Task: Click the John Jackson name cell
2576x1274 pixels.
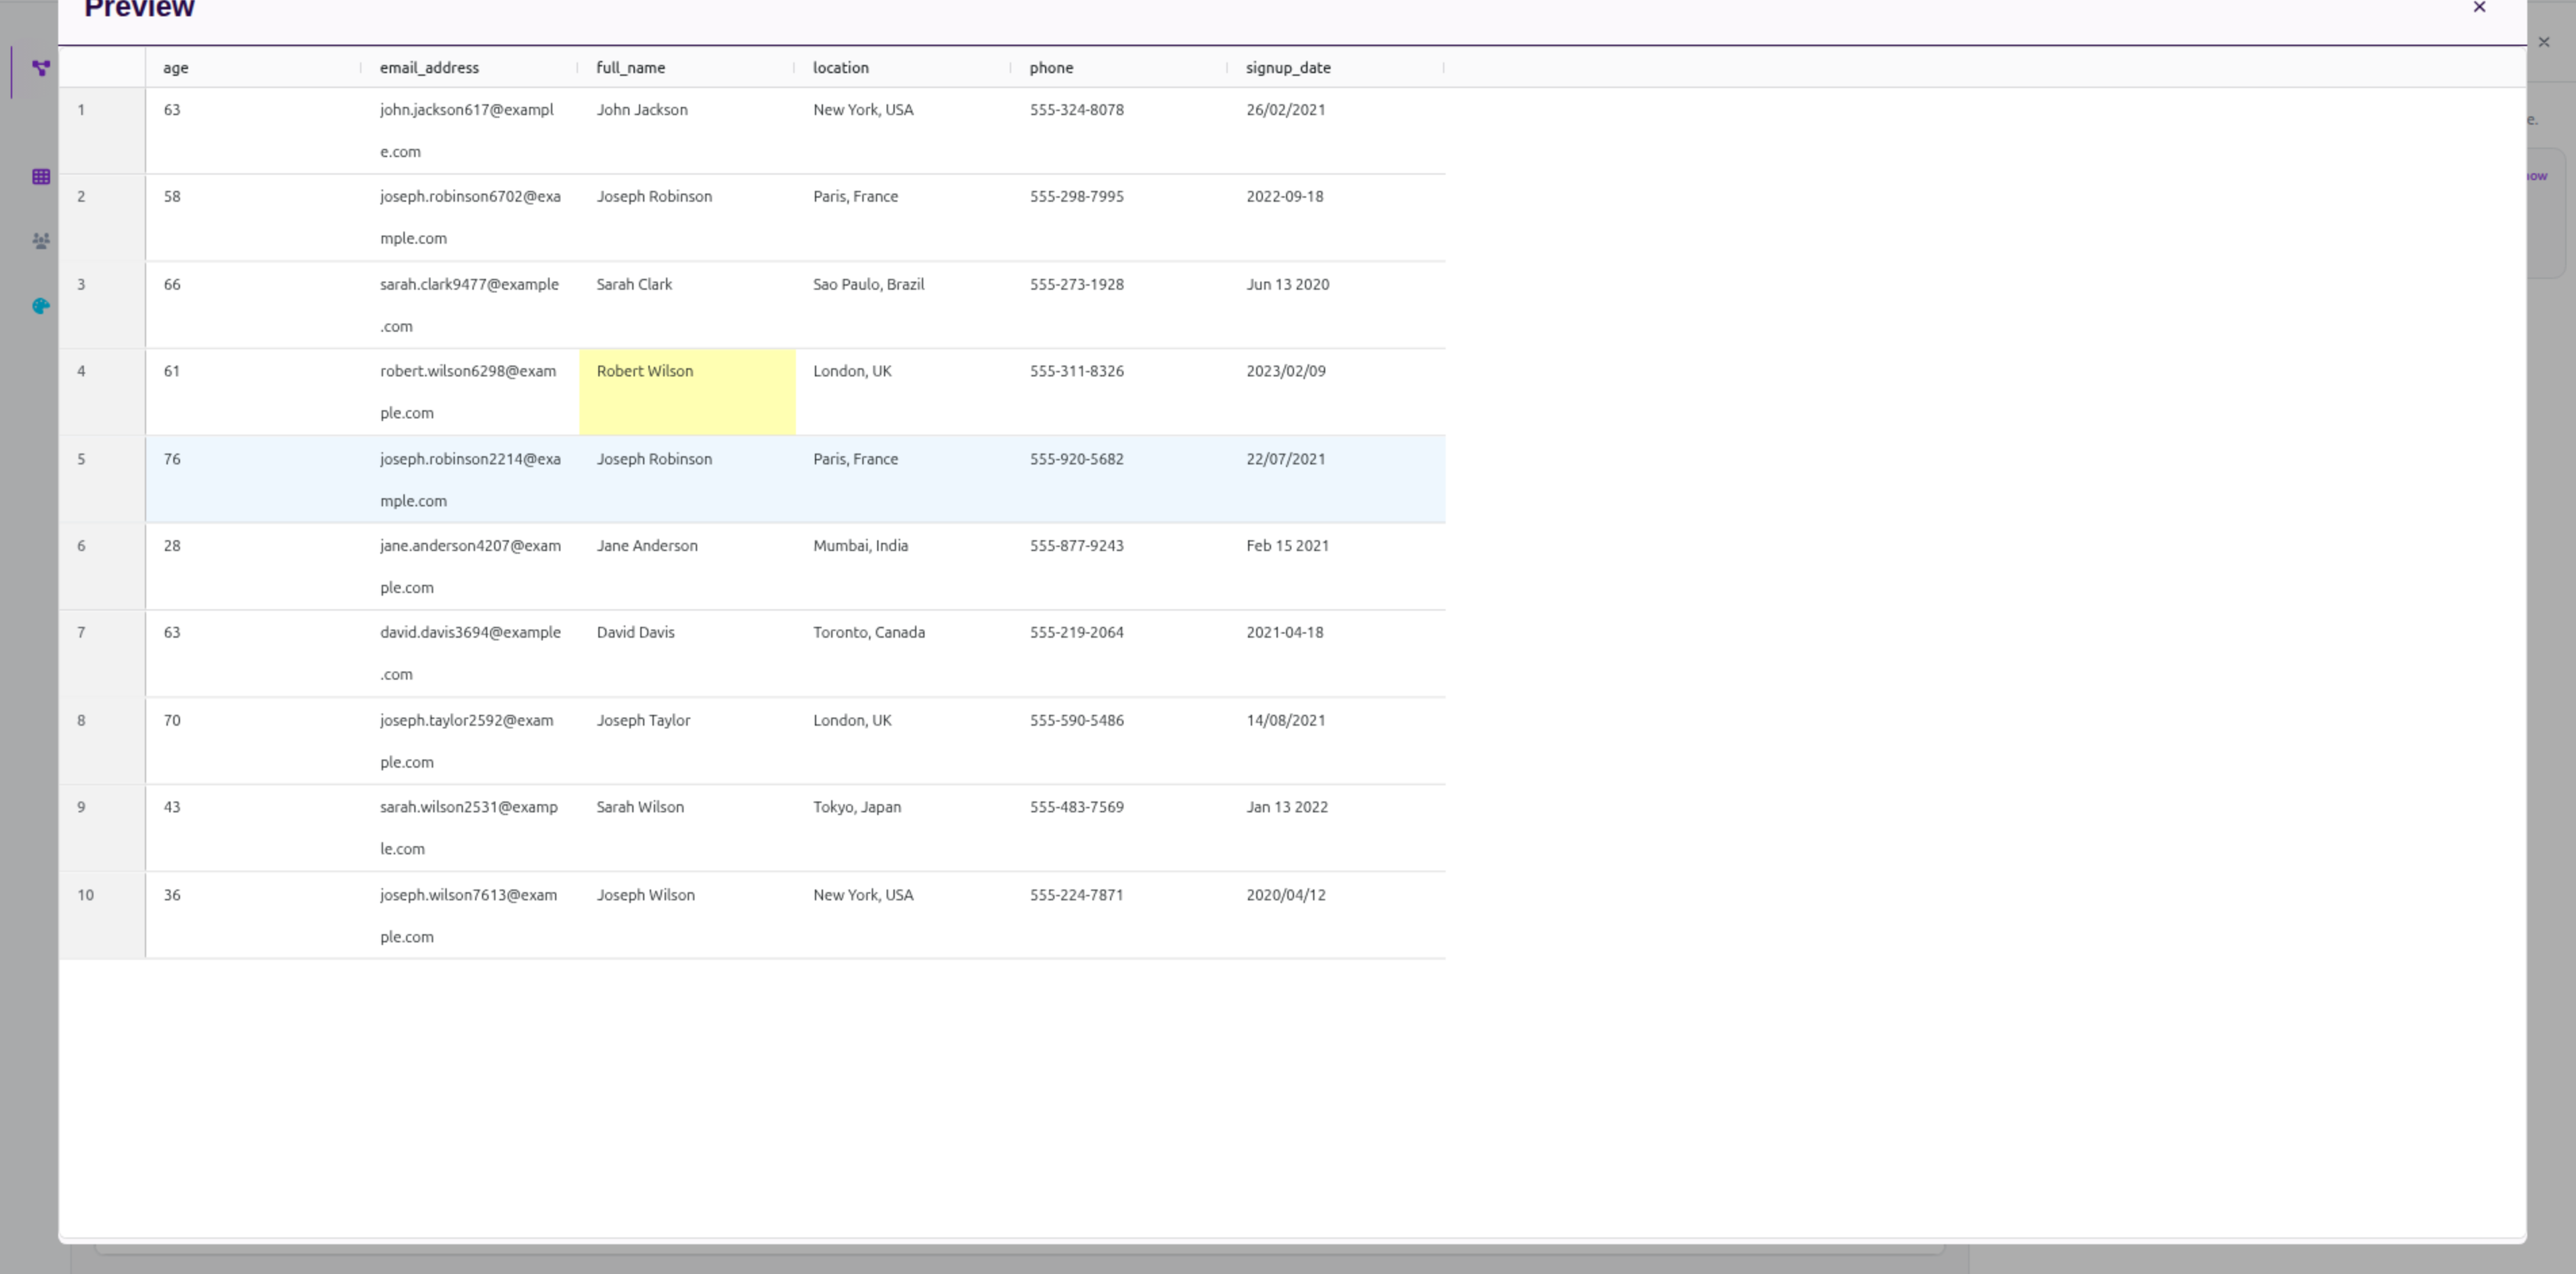Action: pos(688,131)
